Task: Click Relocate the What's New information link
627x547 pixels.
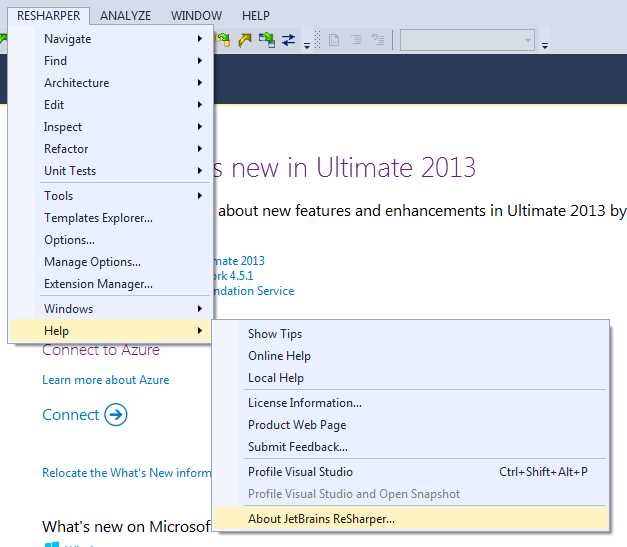Action: point(127,473)
